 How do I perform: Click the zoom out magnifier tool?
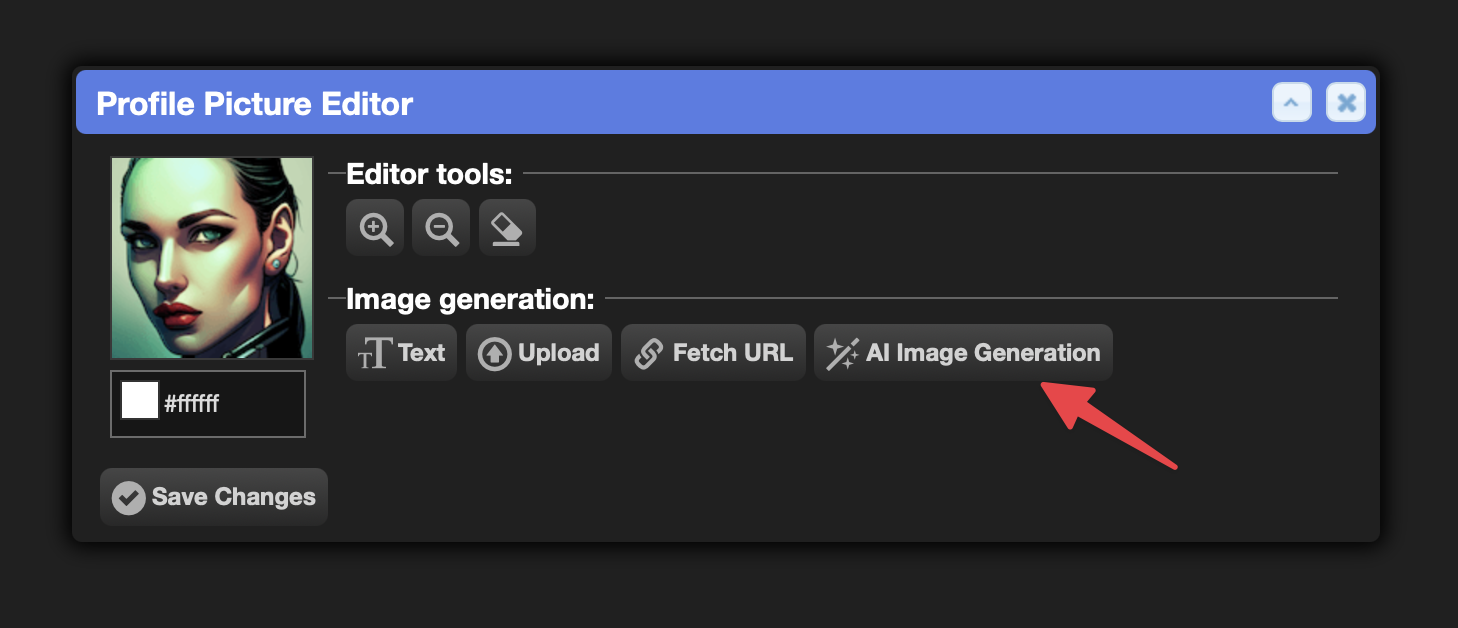point(441,228)
